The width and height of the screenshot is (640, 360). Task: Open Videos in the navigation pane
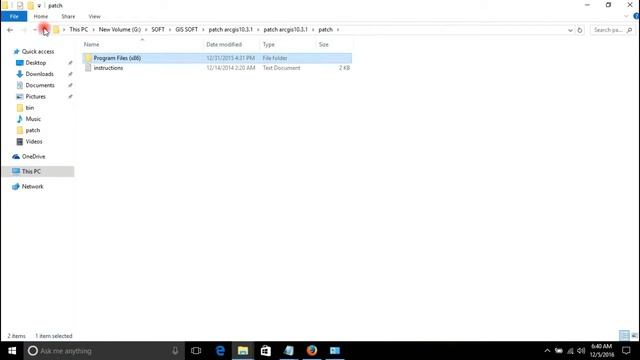(33, 142)
